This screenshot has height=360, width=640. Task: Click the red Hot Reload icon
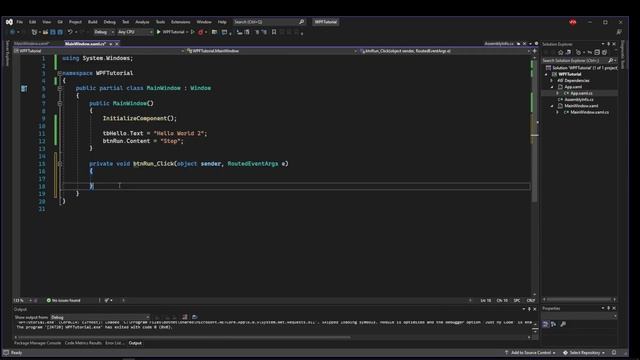pos(200,32)
